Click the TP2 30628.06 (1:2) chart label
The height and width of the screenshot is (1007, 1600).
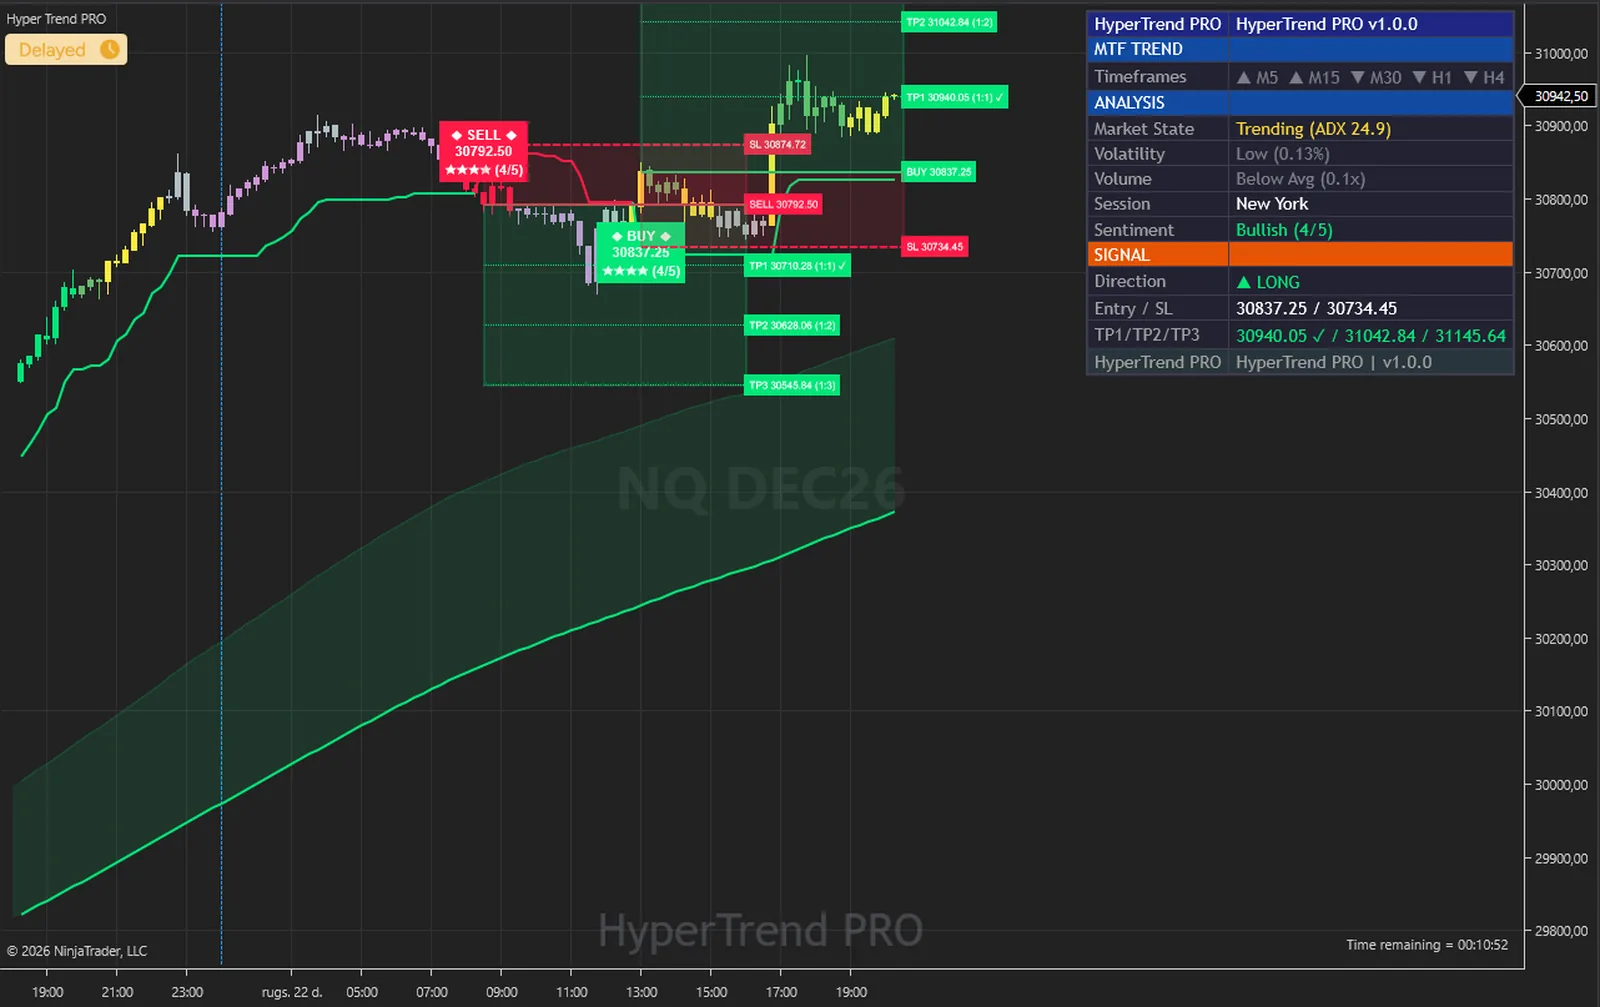(x=793, y=325)
